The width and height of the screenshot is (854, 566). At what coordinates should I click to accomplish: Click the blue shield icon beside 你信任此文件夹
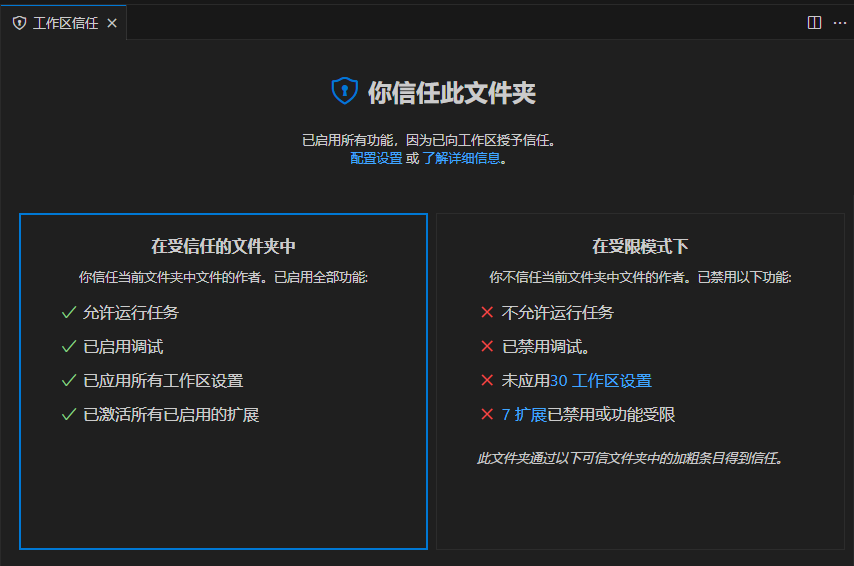pyautogui.click(x=344, y=91)
